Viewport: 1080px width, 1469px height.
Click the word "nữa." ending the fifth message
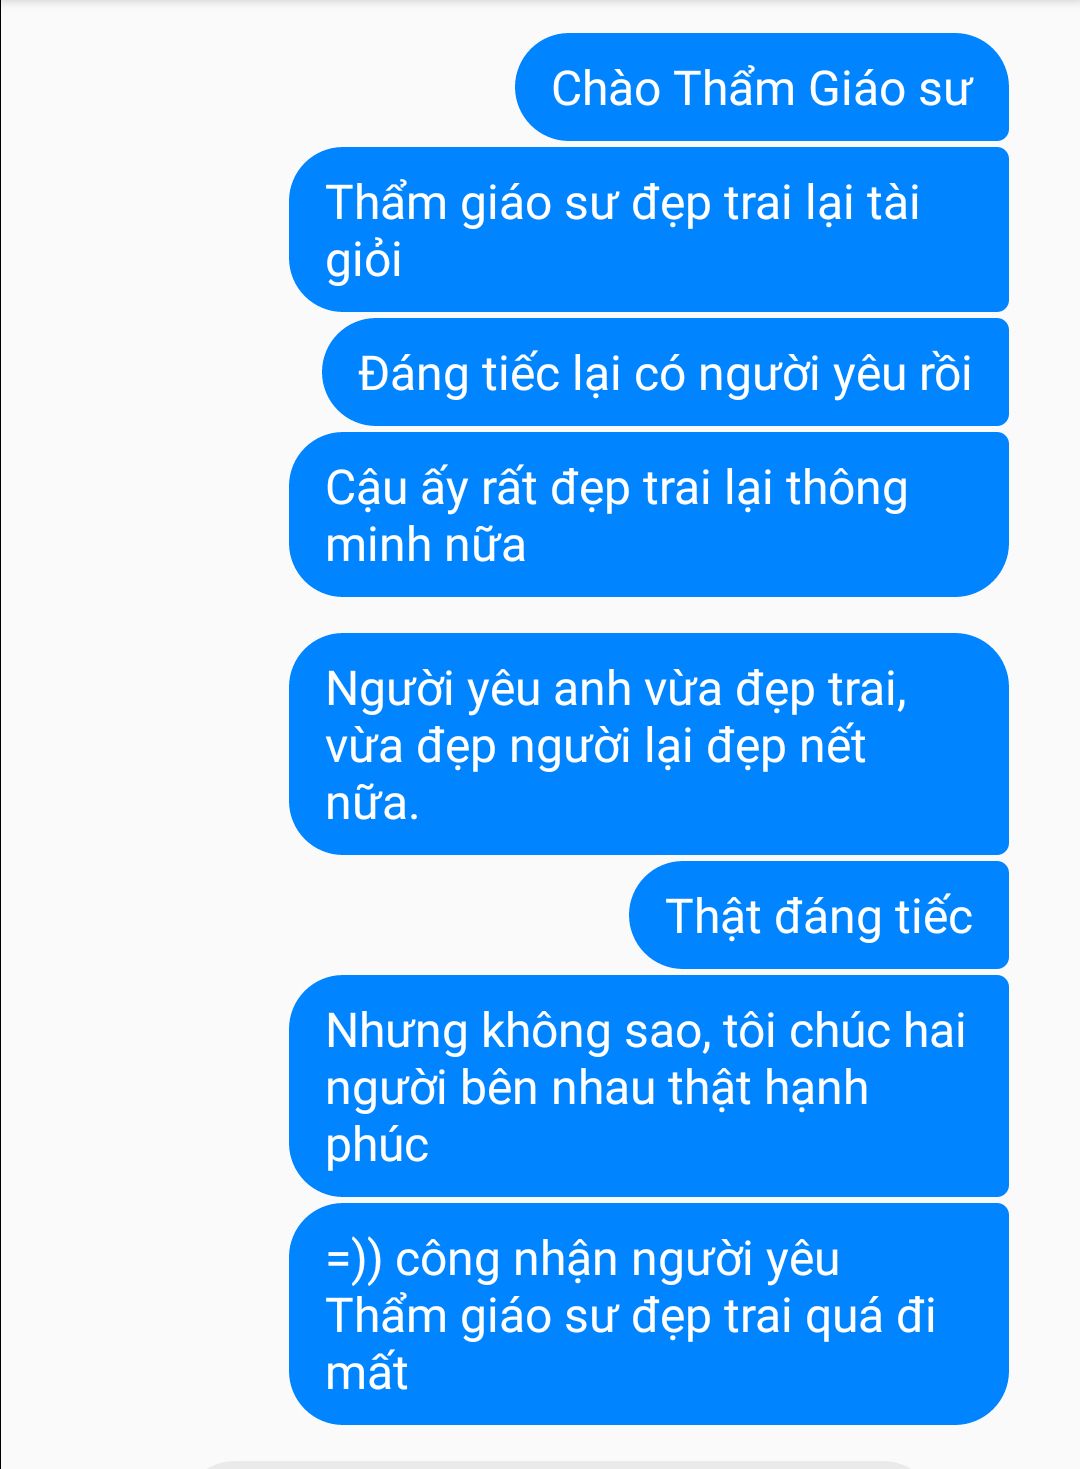(x=372, y=803)
